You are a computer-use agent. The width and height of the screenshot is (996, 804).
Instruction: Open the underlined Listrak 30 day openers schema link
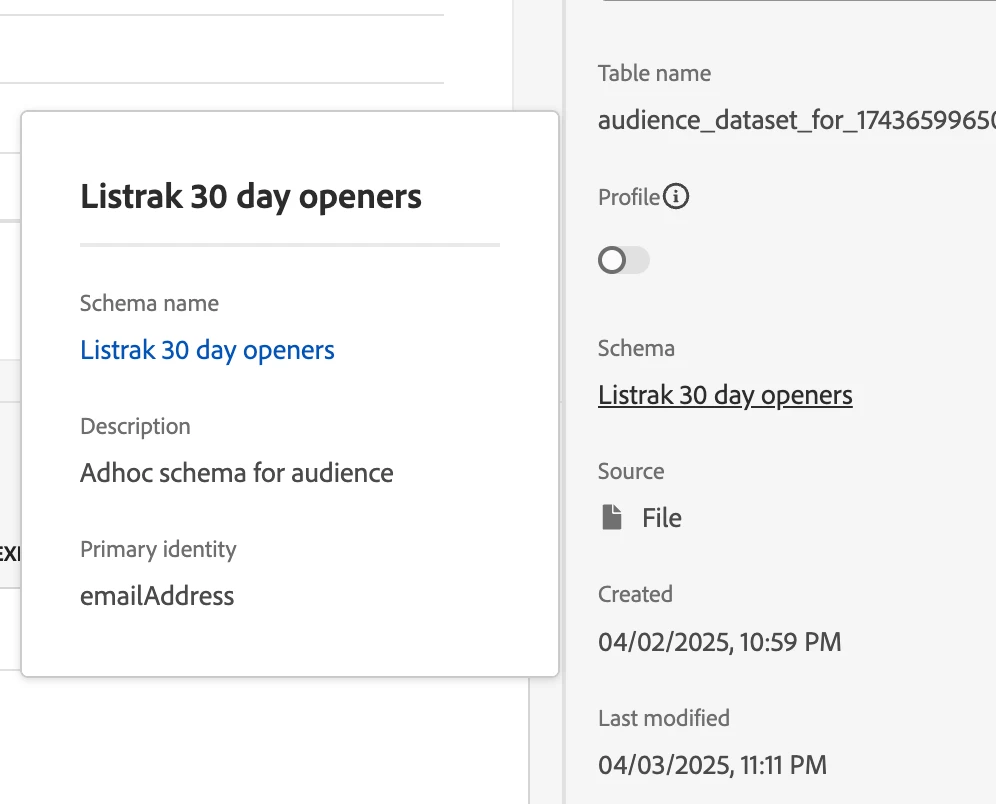pos(725,395)
